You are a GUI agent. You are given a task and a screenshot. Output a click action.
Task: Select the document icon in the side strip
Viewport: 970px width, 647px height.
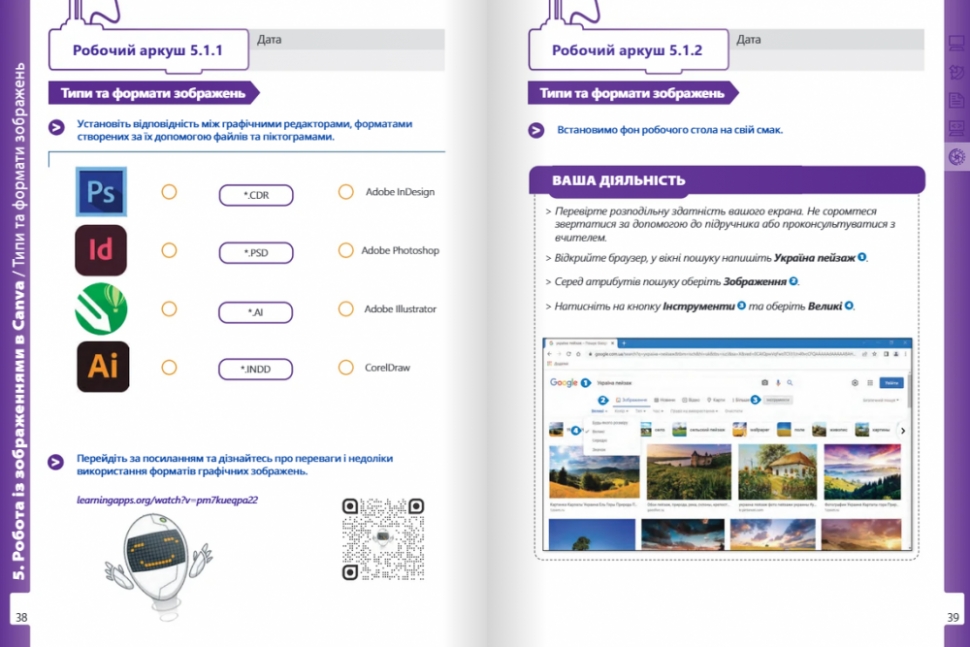[956, 100]
